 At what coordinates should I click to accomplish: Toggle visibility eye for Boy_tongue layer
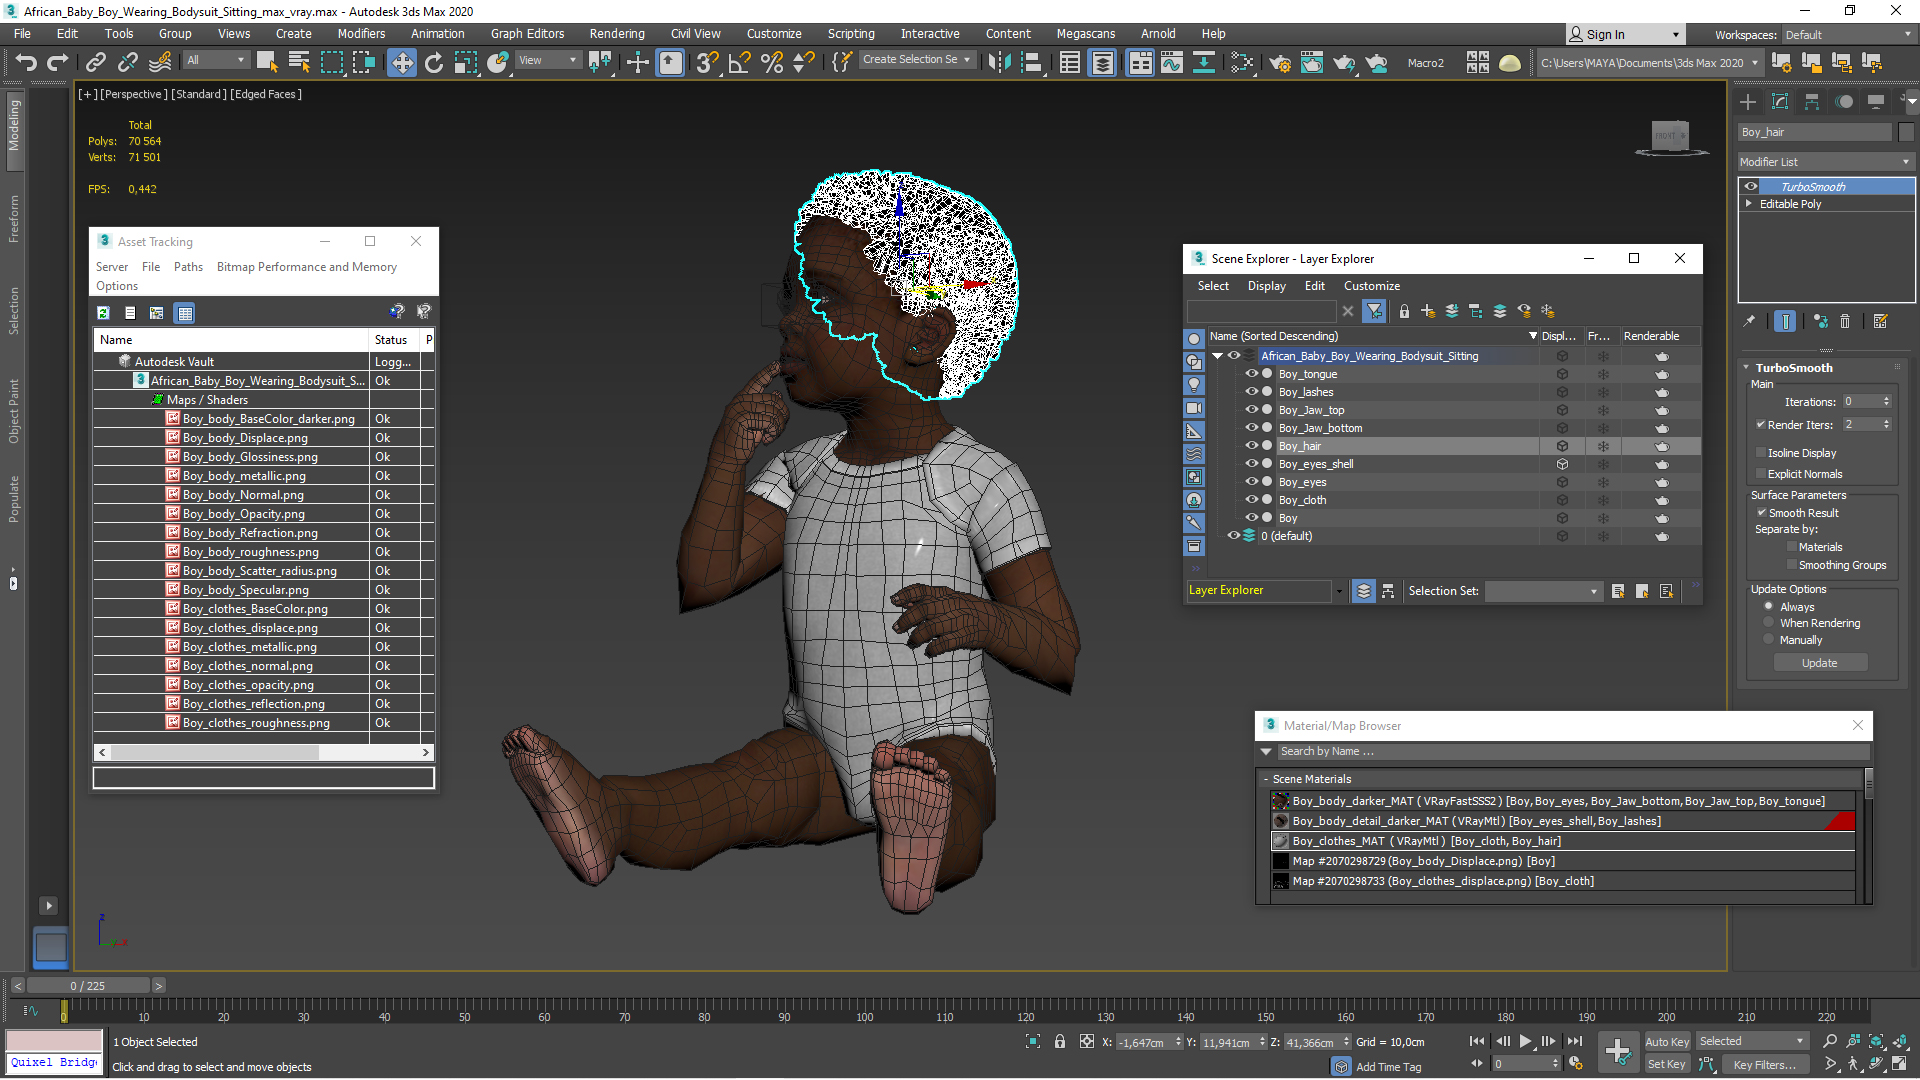tap(1250, 374)
